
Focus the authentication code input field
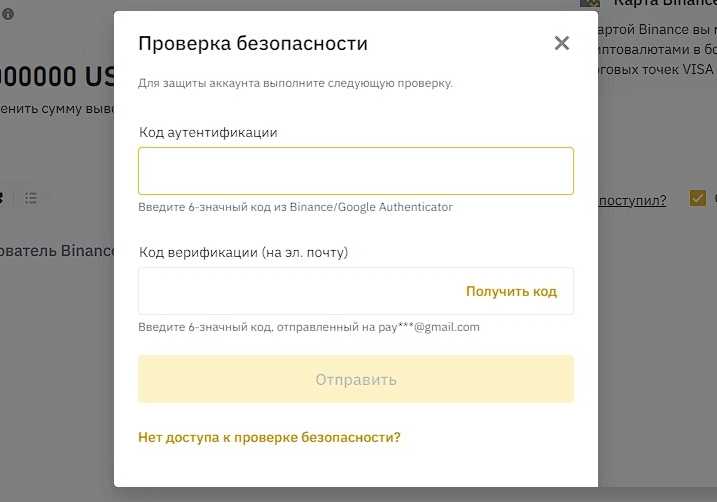(355, 171)
